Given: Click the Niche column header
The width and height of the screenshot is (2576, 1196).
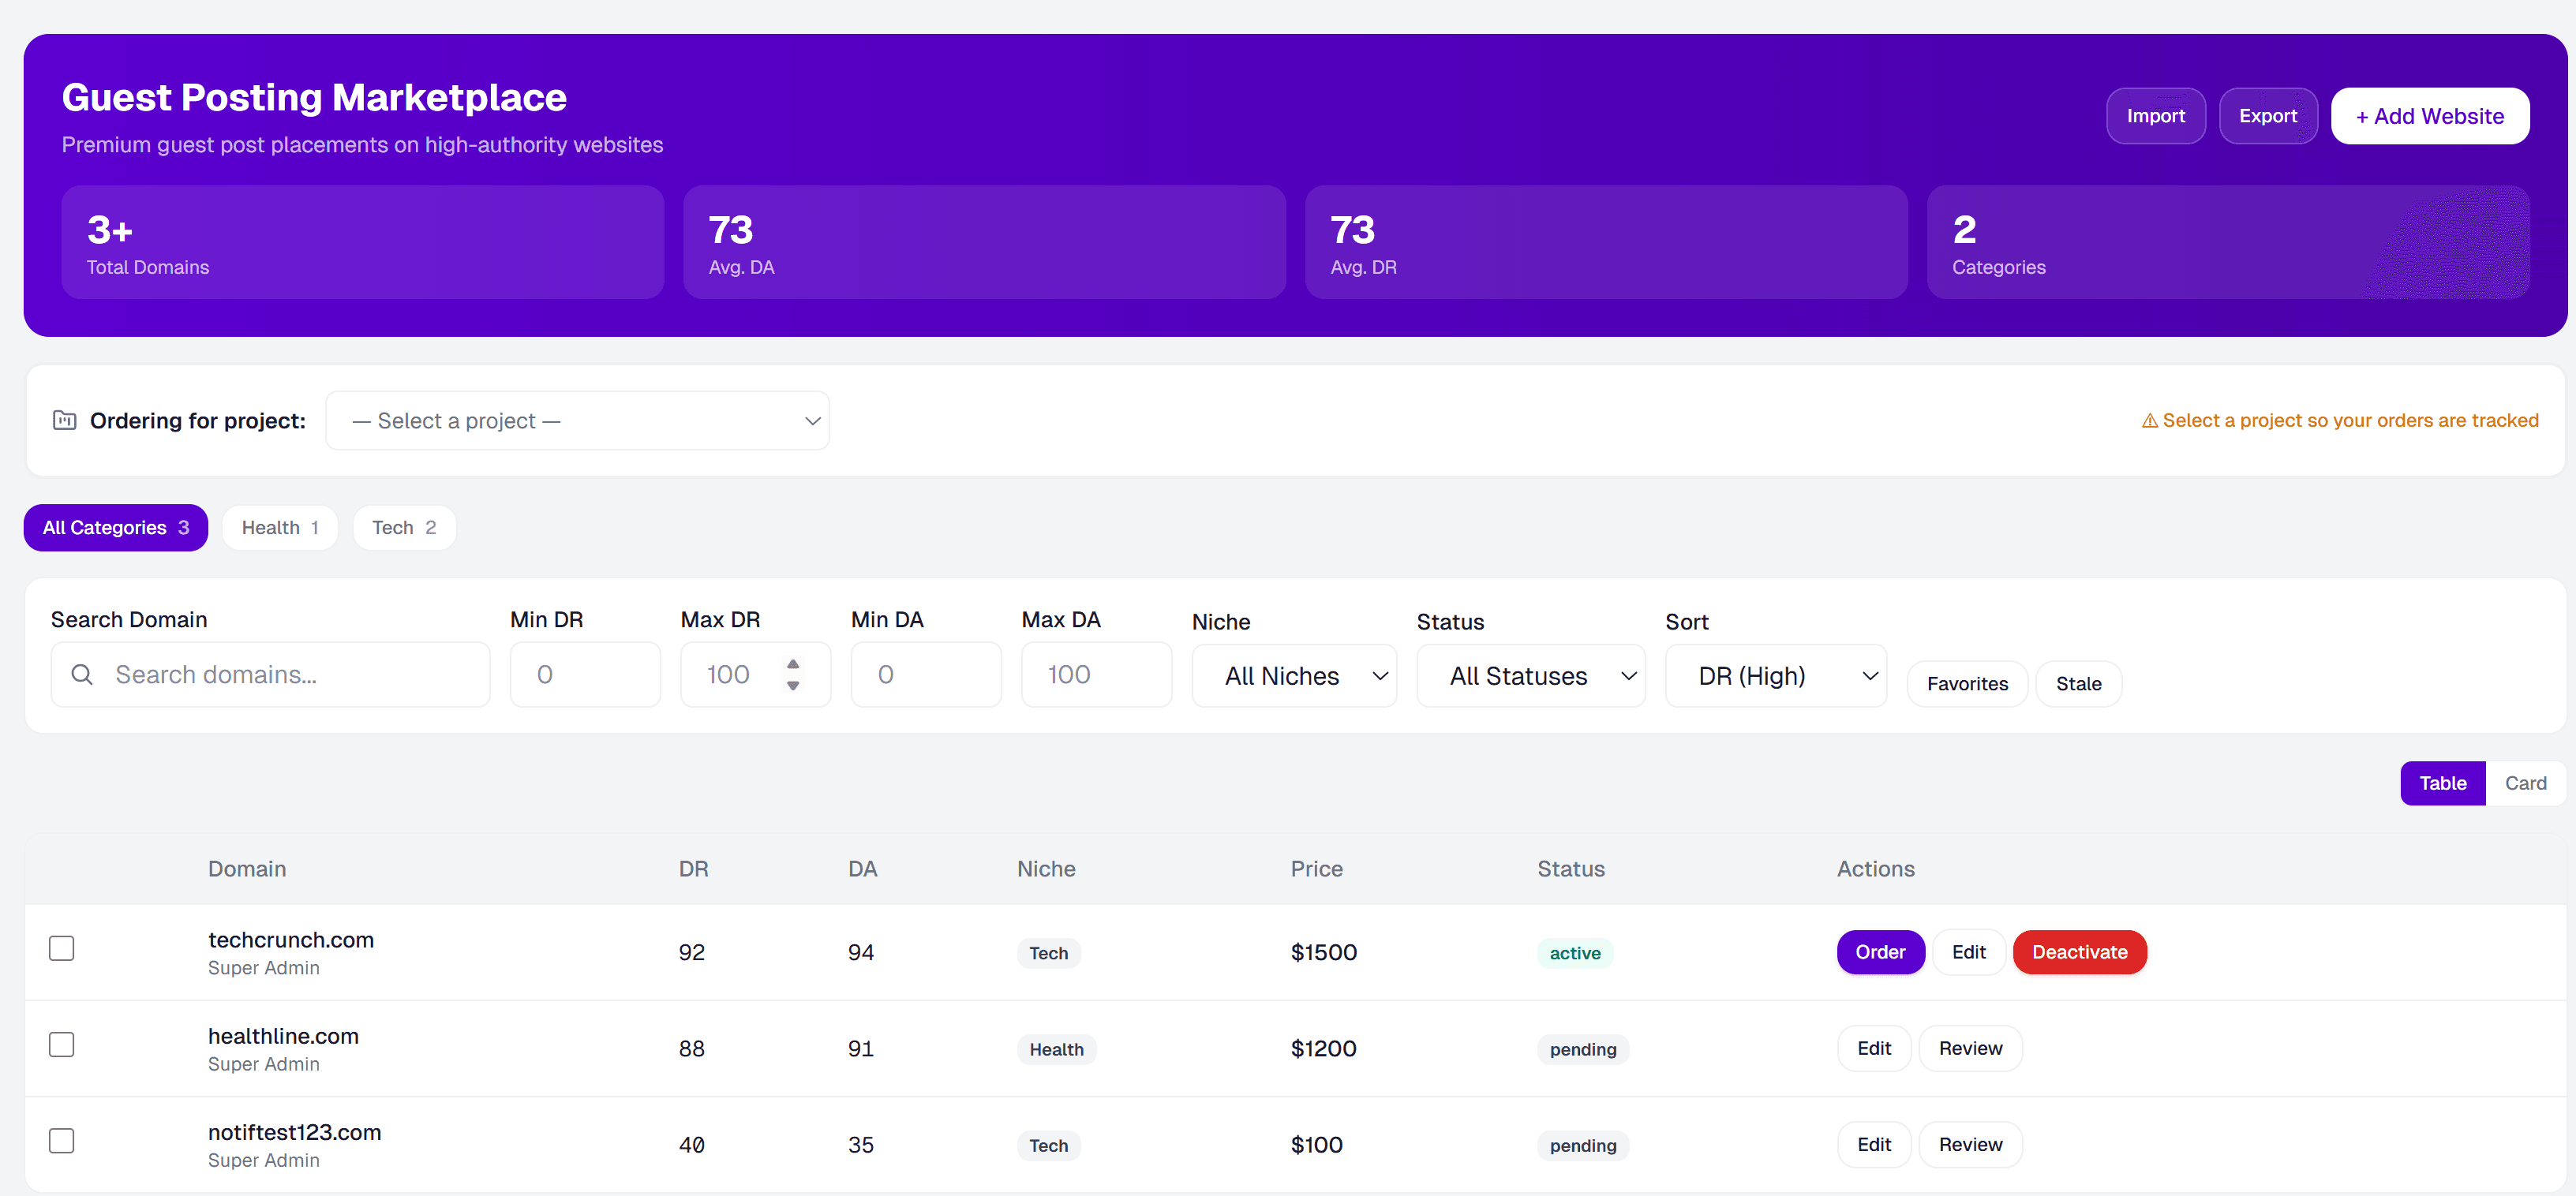Looking at the screenshot, I should pyautogui.click(x=1046, y=869).
